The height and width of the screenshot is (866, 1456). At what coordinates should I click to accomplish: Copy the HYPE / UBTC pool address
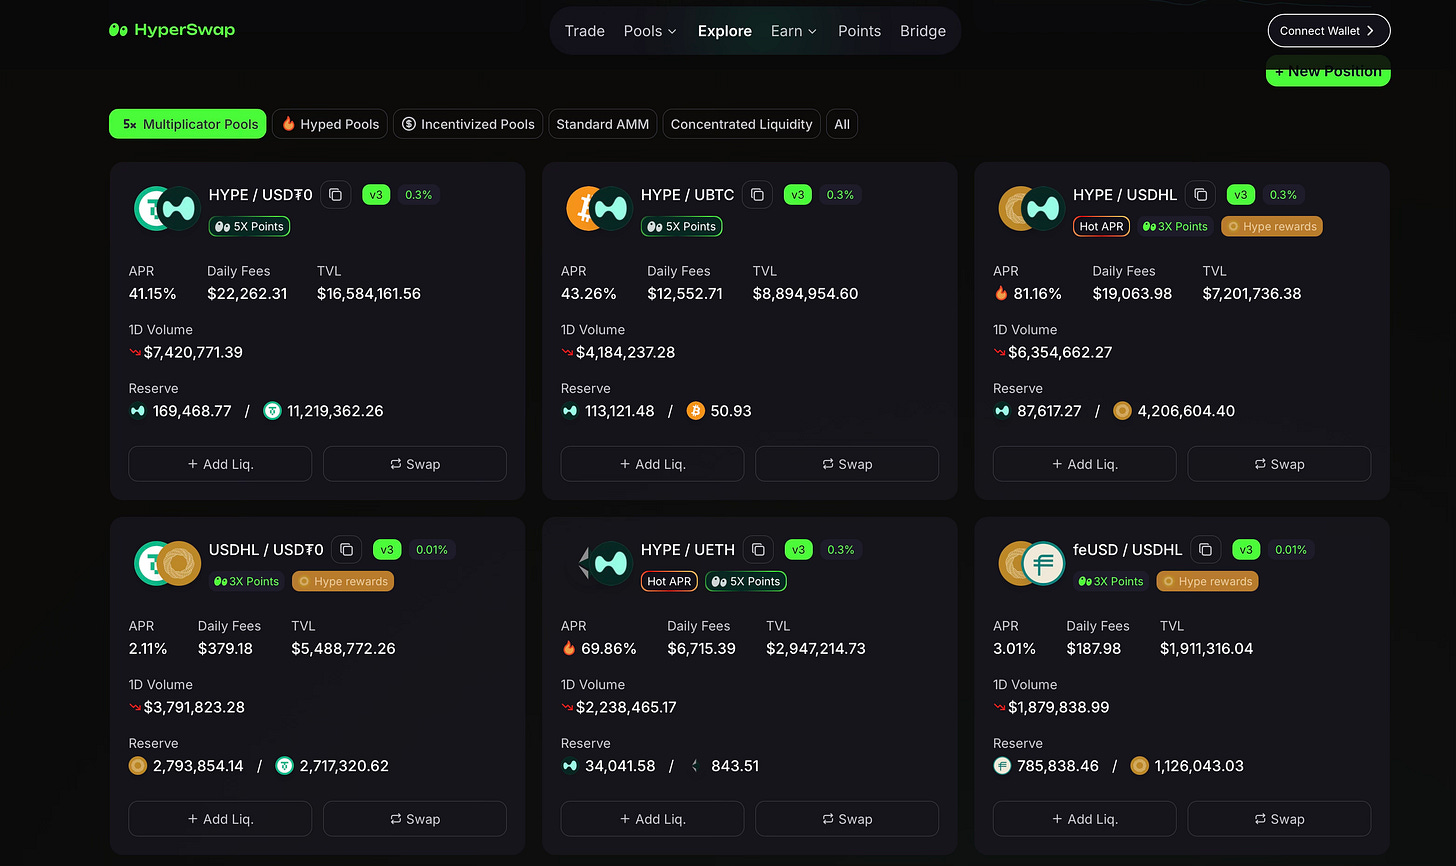(x=758, y=195)
